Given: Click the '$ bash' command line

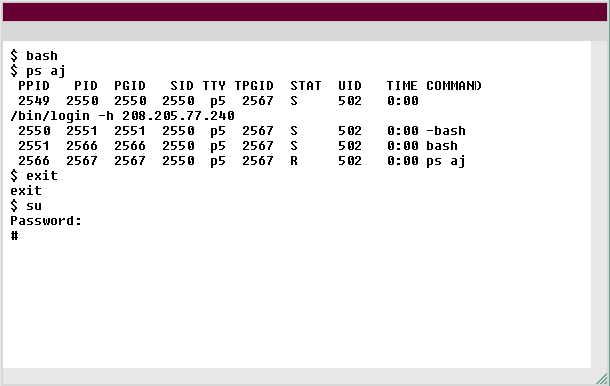Looking at the screenshot, I should [x=34, y=56].
